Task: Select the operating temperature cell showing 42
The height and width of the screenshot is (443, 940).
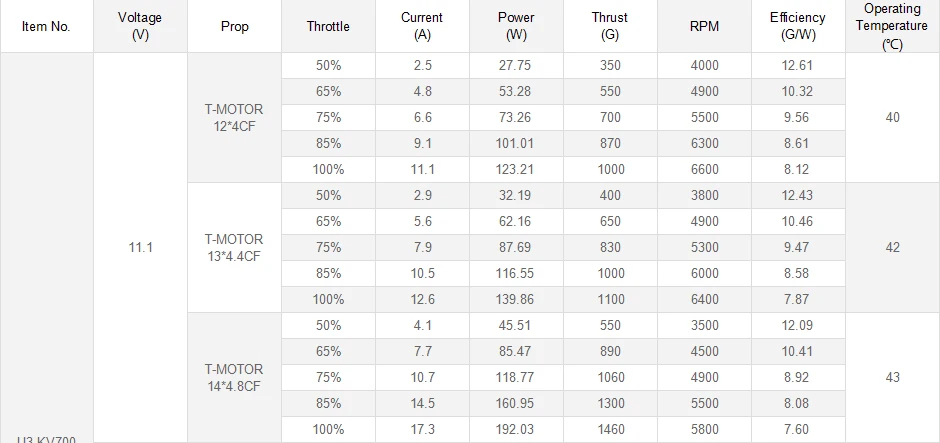Action: click(x=892, y=247)
